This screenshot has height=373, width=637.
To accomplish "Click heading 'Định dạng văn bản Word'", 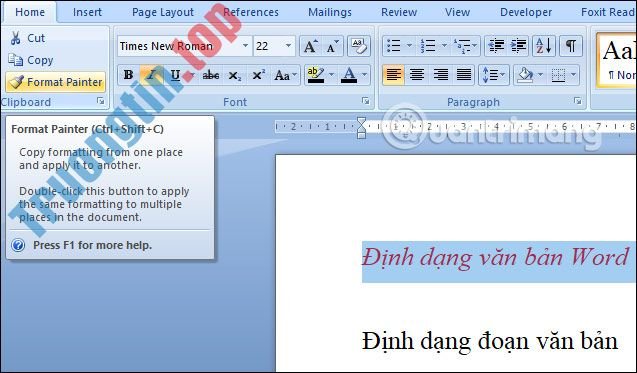I will coord(495,258).
